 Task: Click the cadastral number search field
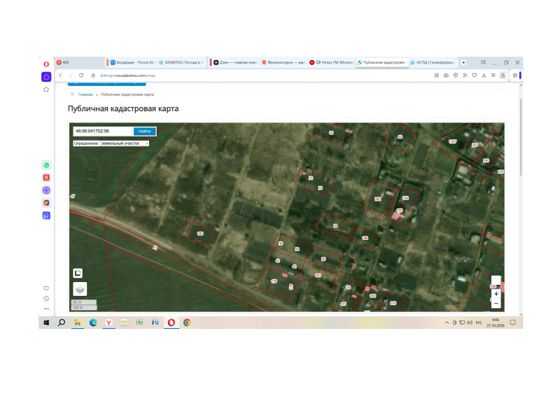[x=104, y=131]
